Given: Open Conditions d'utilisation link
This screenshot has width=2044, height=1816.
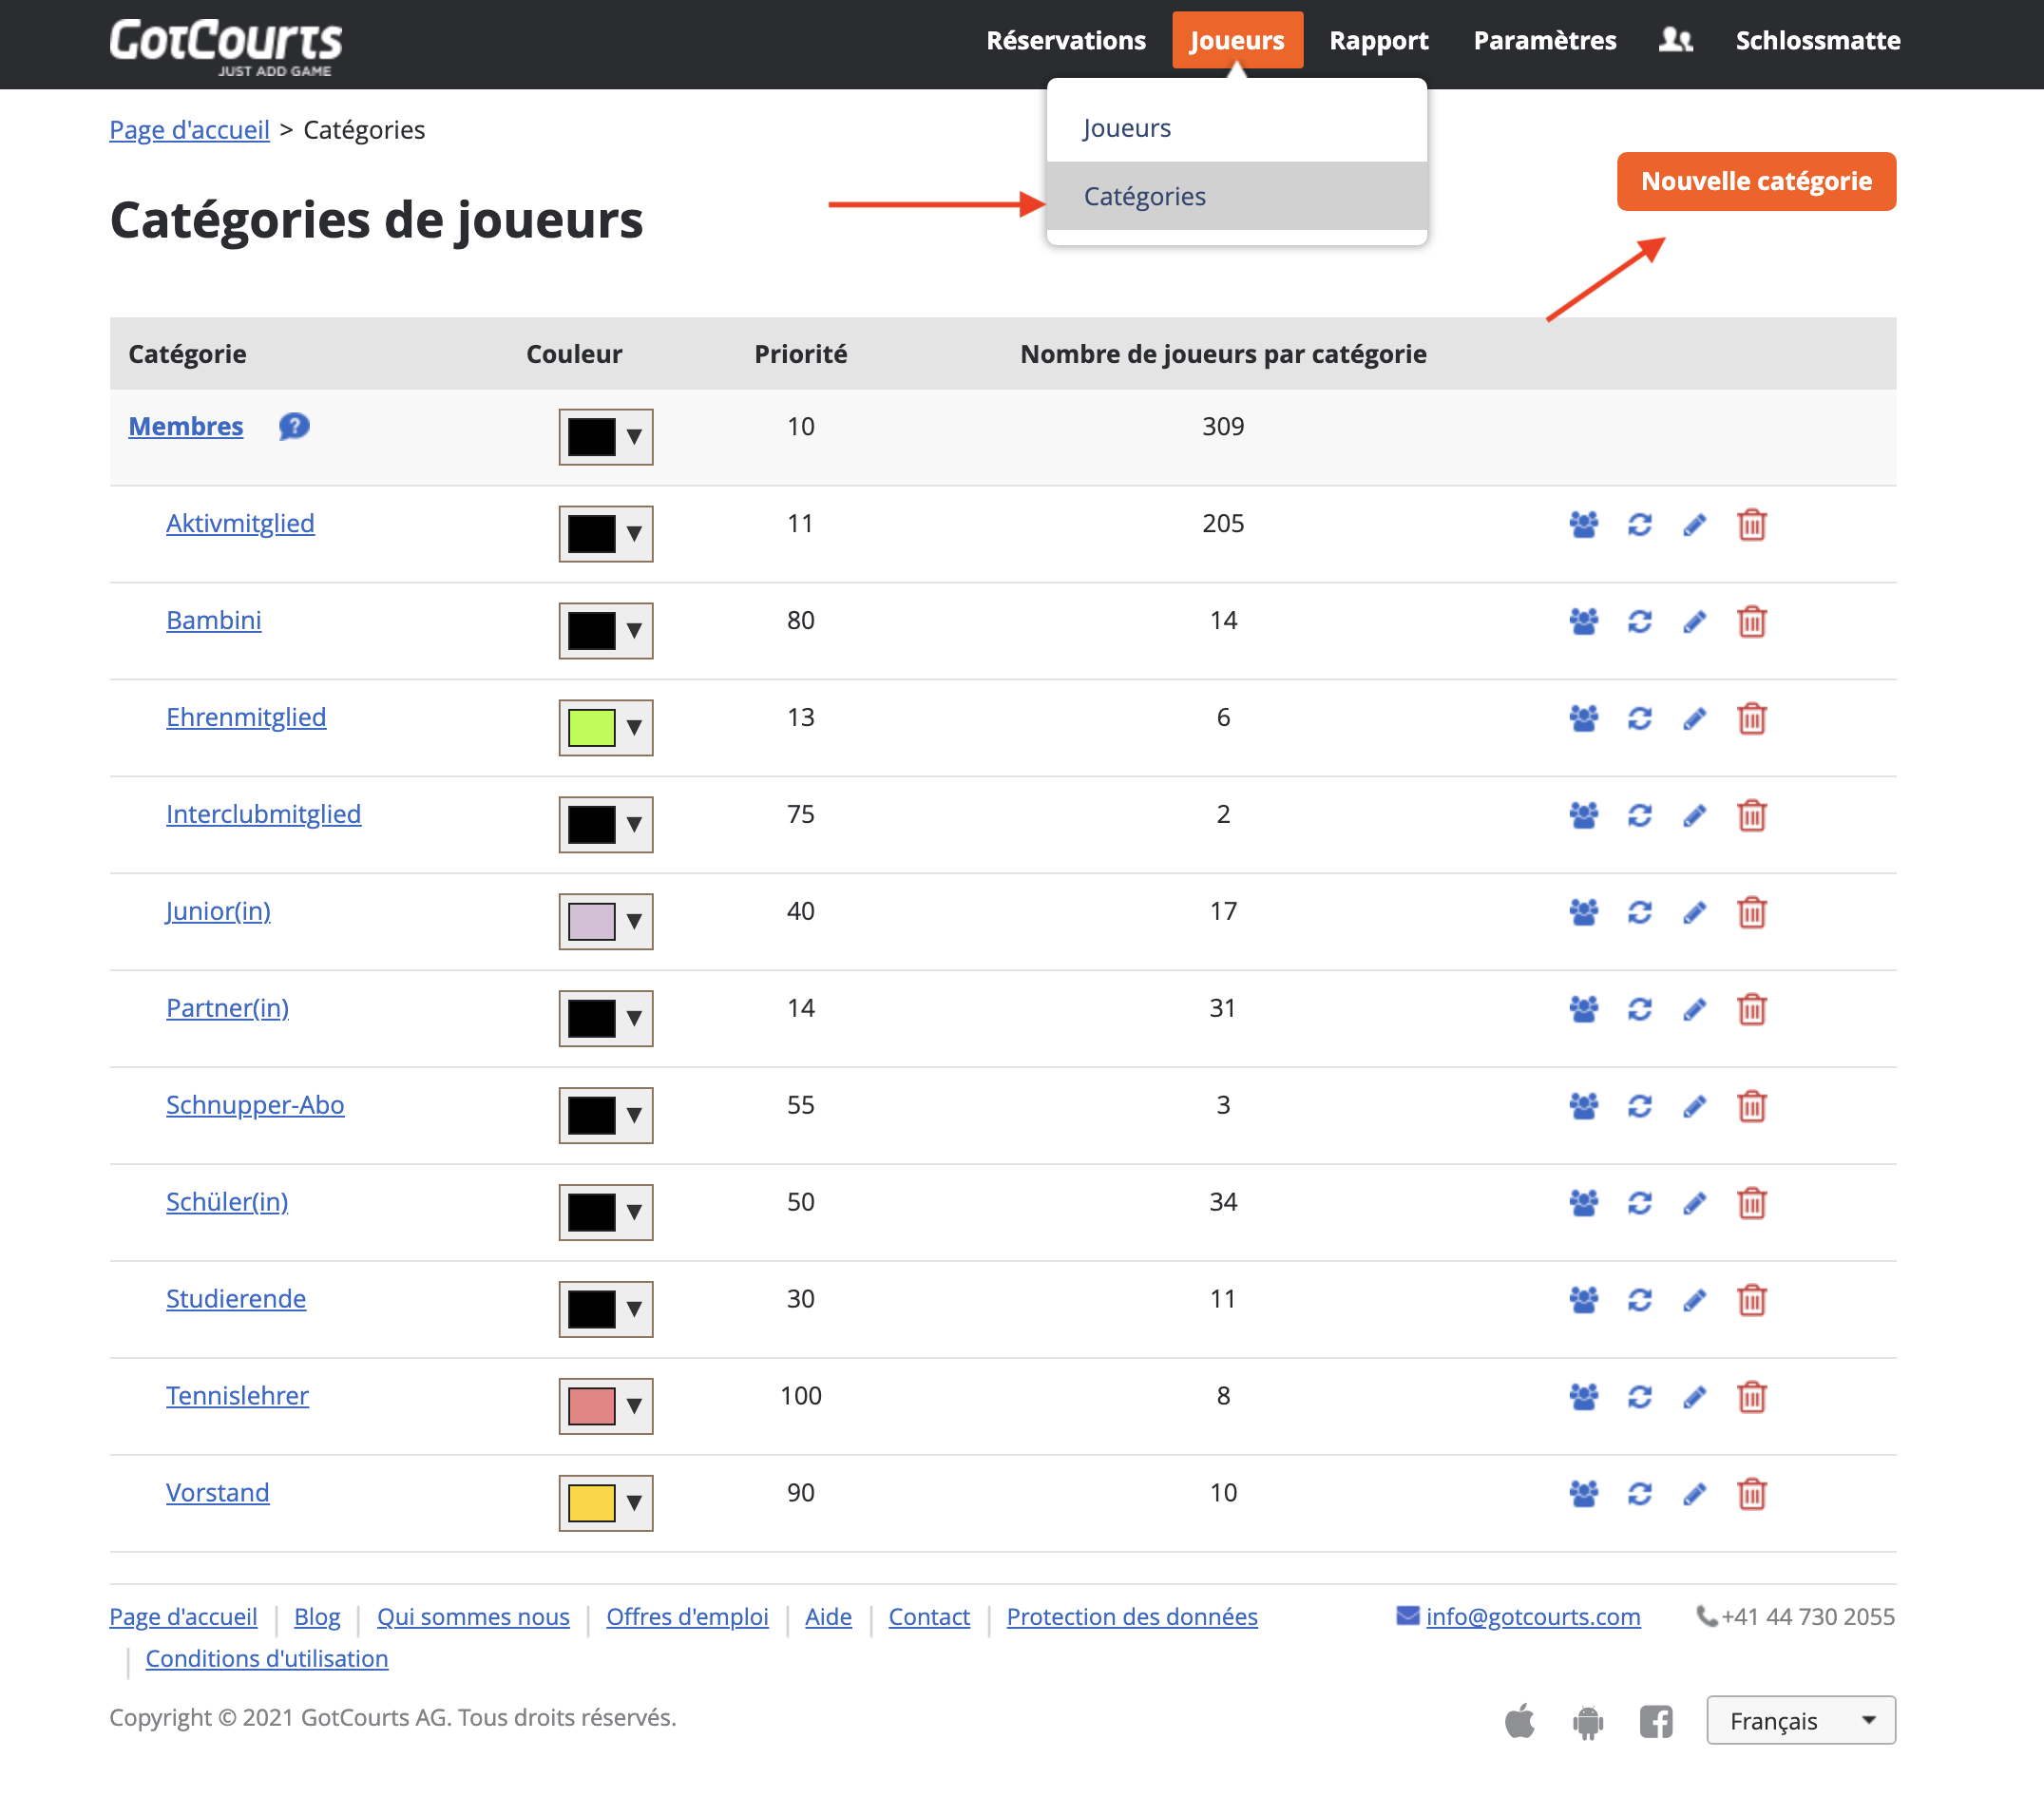Looking at the screenshot, I should (266, 1659).
